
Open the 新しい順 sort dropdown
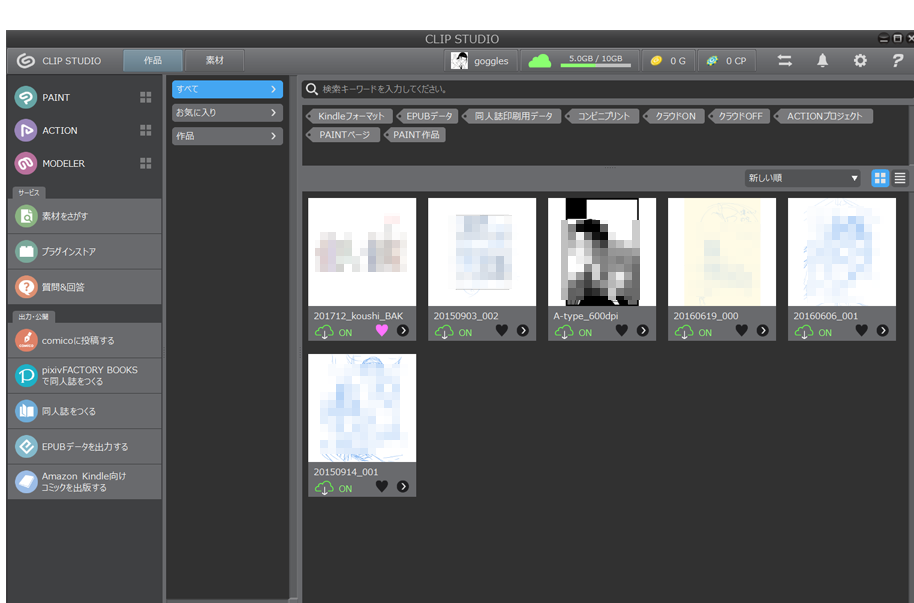(802, 178)
